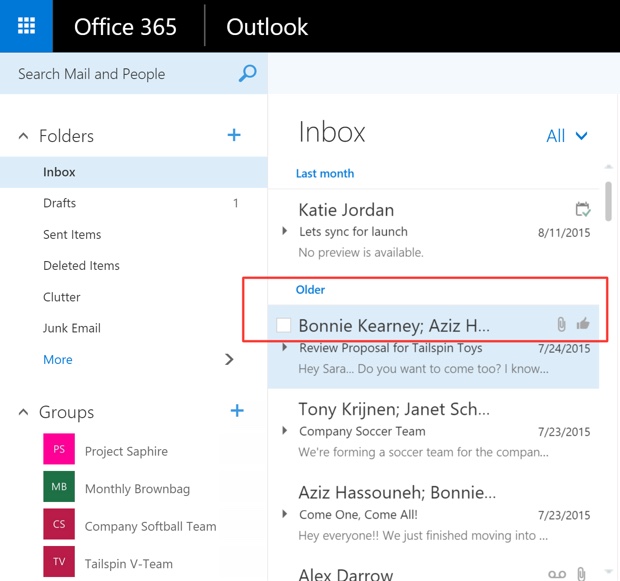This screenshot has height=581, width=620.
Task: Click date 7/24/2015 on Review Proposal message
Action: pyautogui.click(x=564, y=348)
